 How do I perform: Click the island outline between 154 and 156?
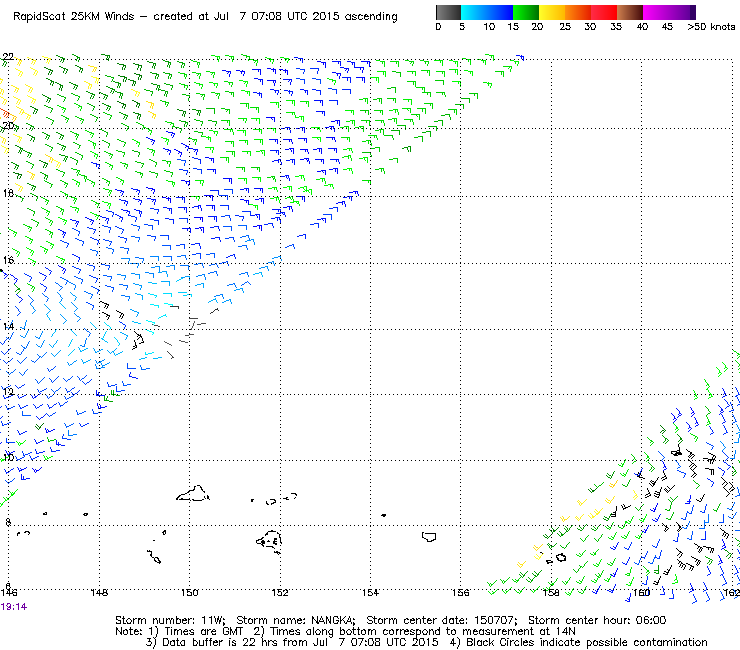429,537
